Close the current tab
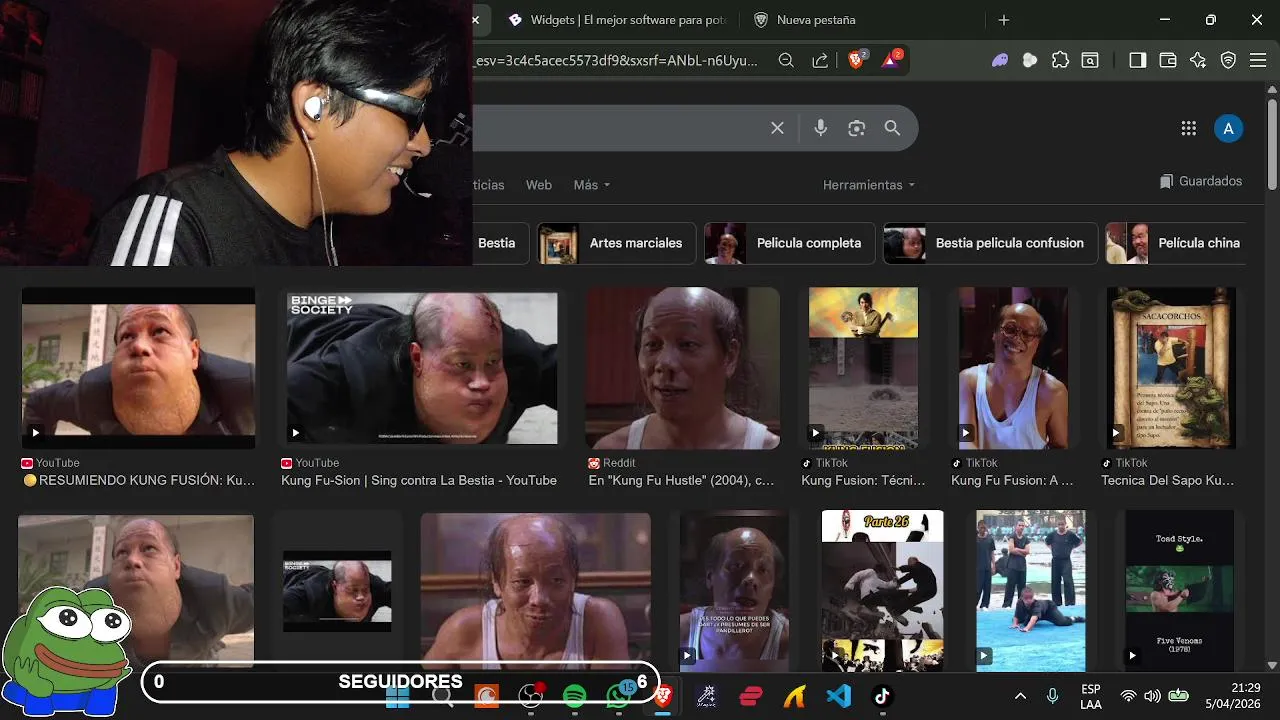The image size is (1280, 720). 476,20
